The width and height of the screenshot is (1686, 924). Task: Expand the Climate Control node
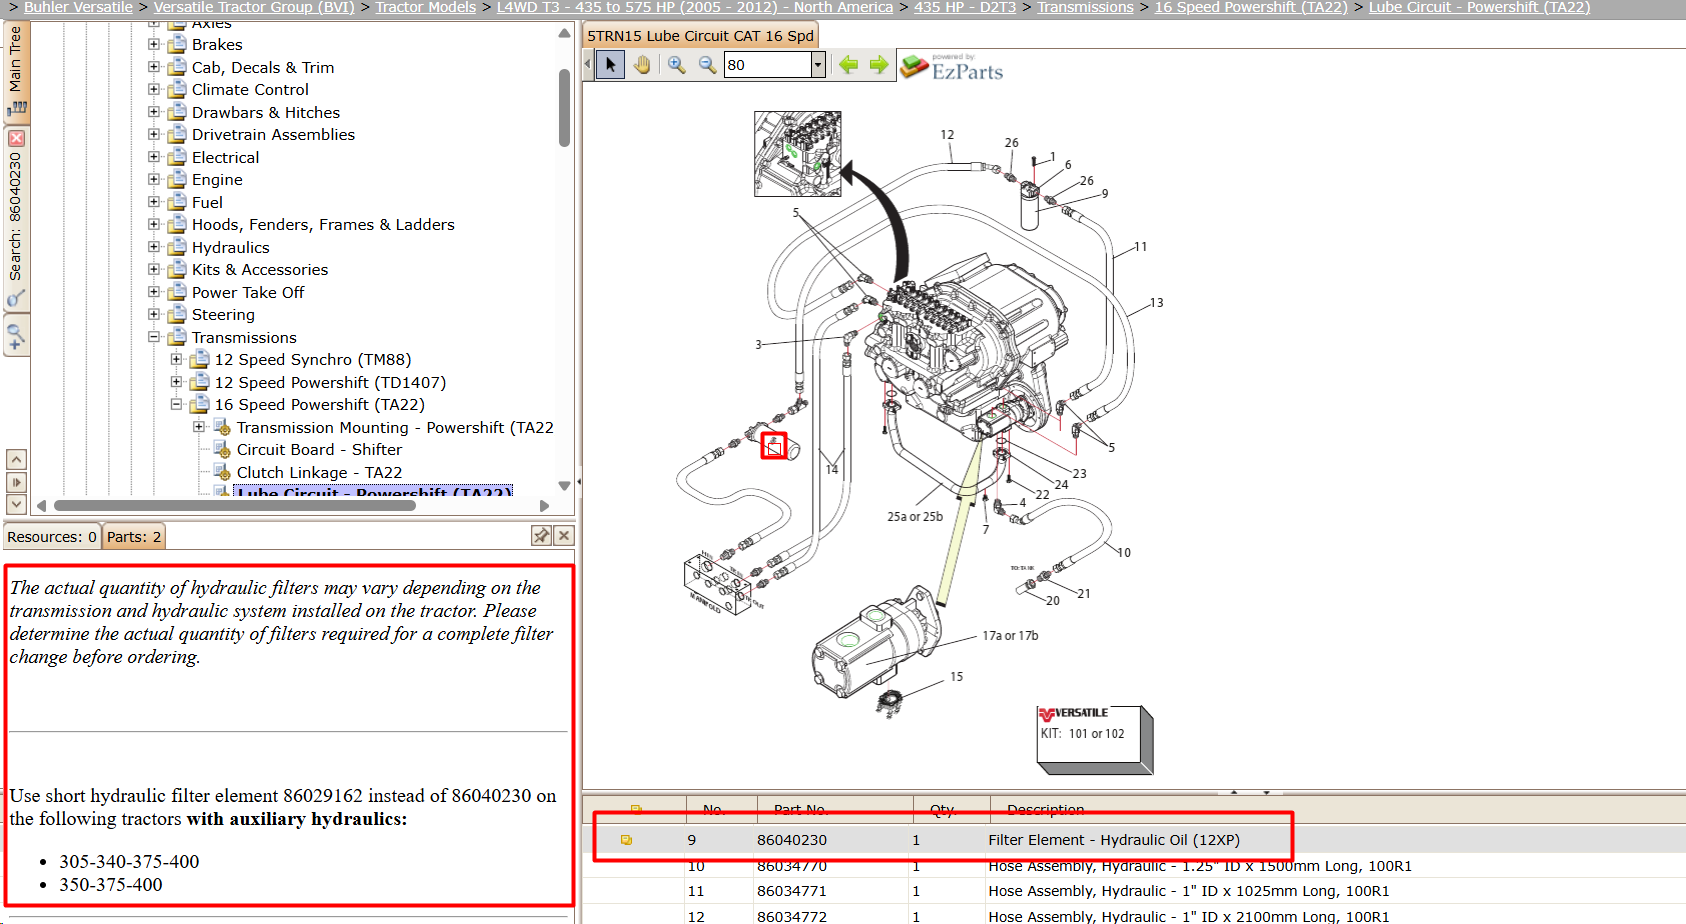coord(154,89)
